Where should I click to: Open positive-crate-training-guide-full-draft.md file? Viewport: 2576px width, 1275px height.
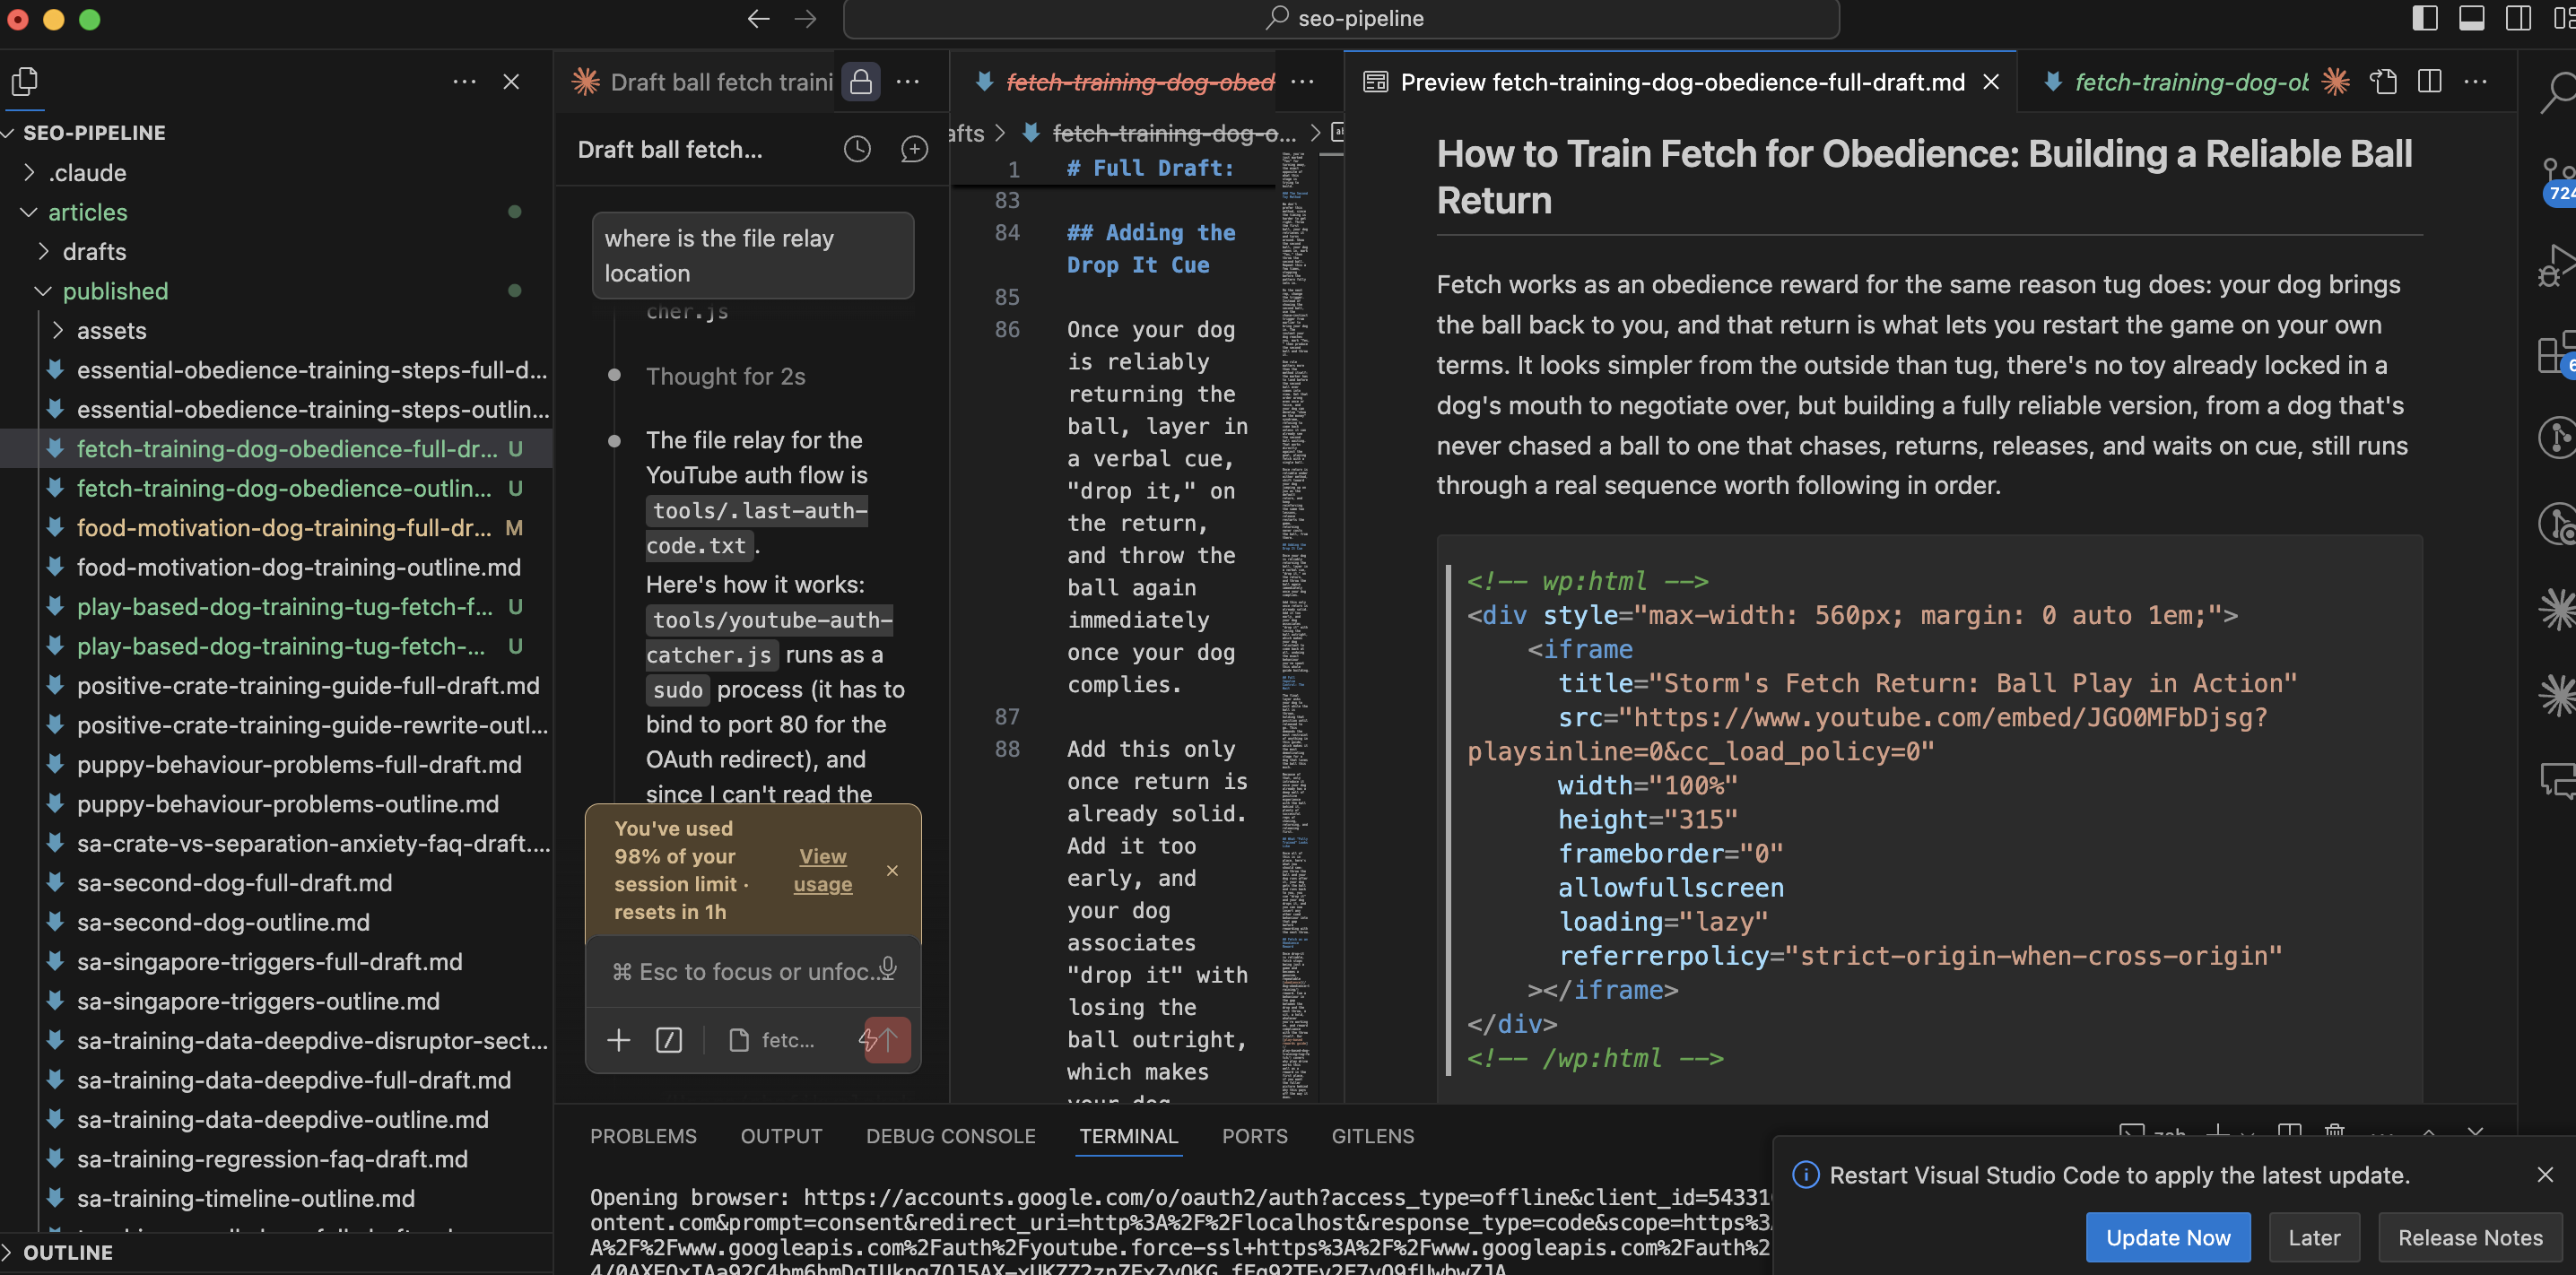click(x=308, y=686)
